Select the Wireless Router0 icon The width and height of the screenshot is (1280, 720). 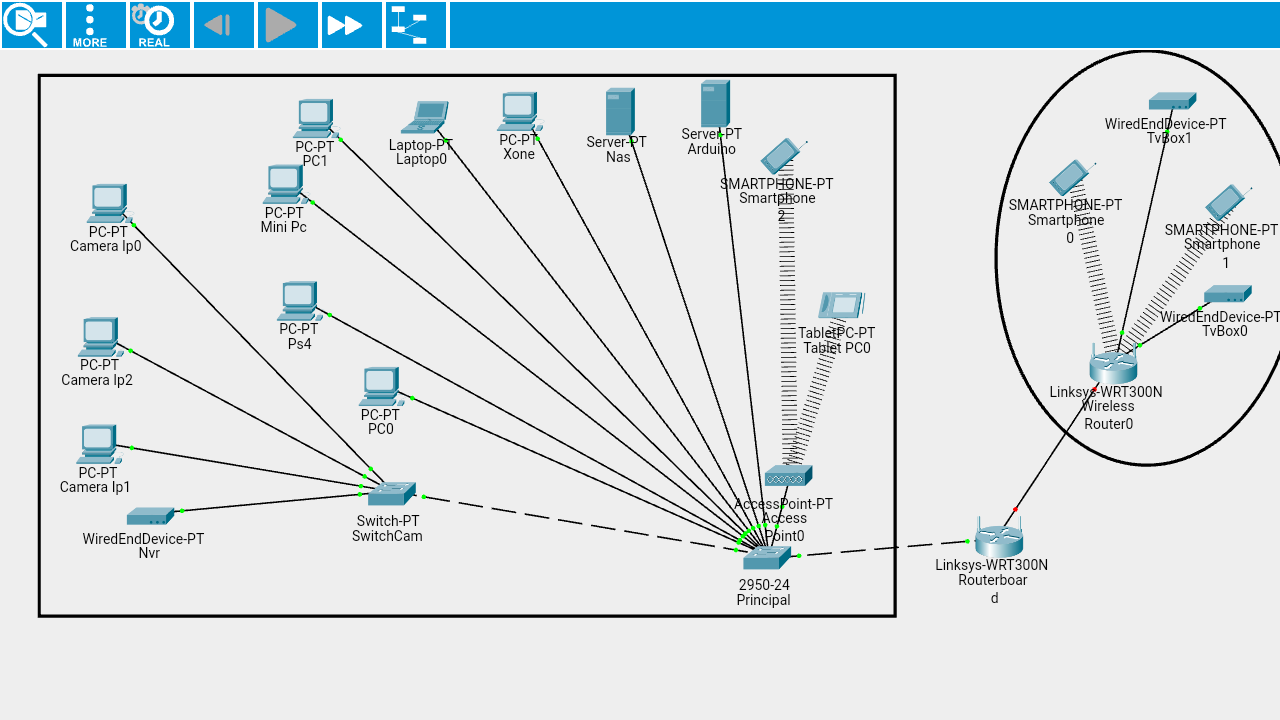[x=1113, y=362]
